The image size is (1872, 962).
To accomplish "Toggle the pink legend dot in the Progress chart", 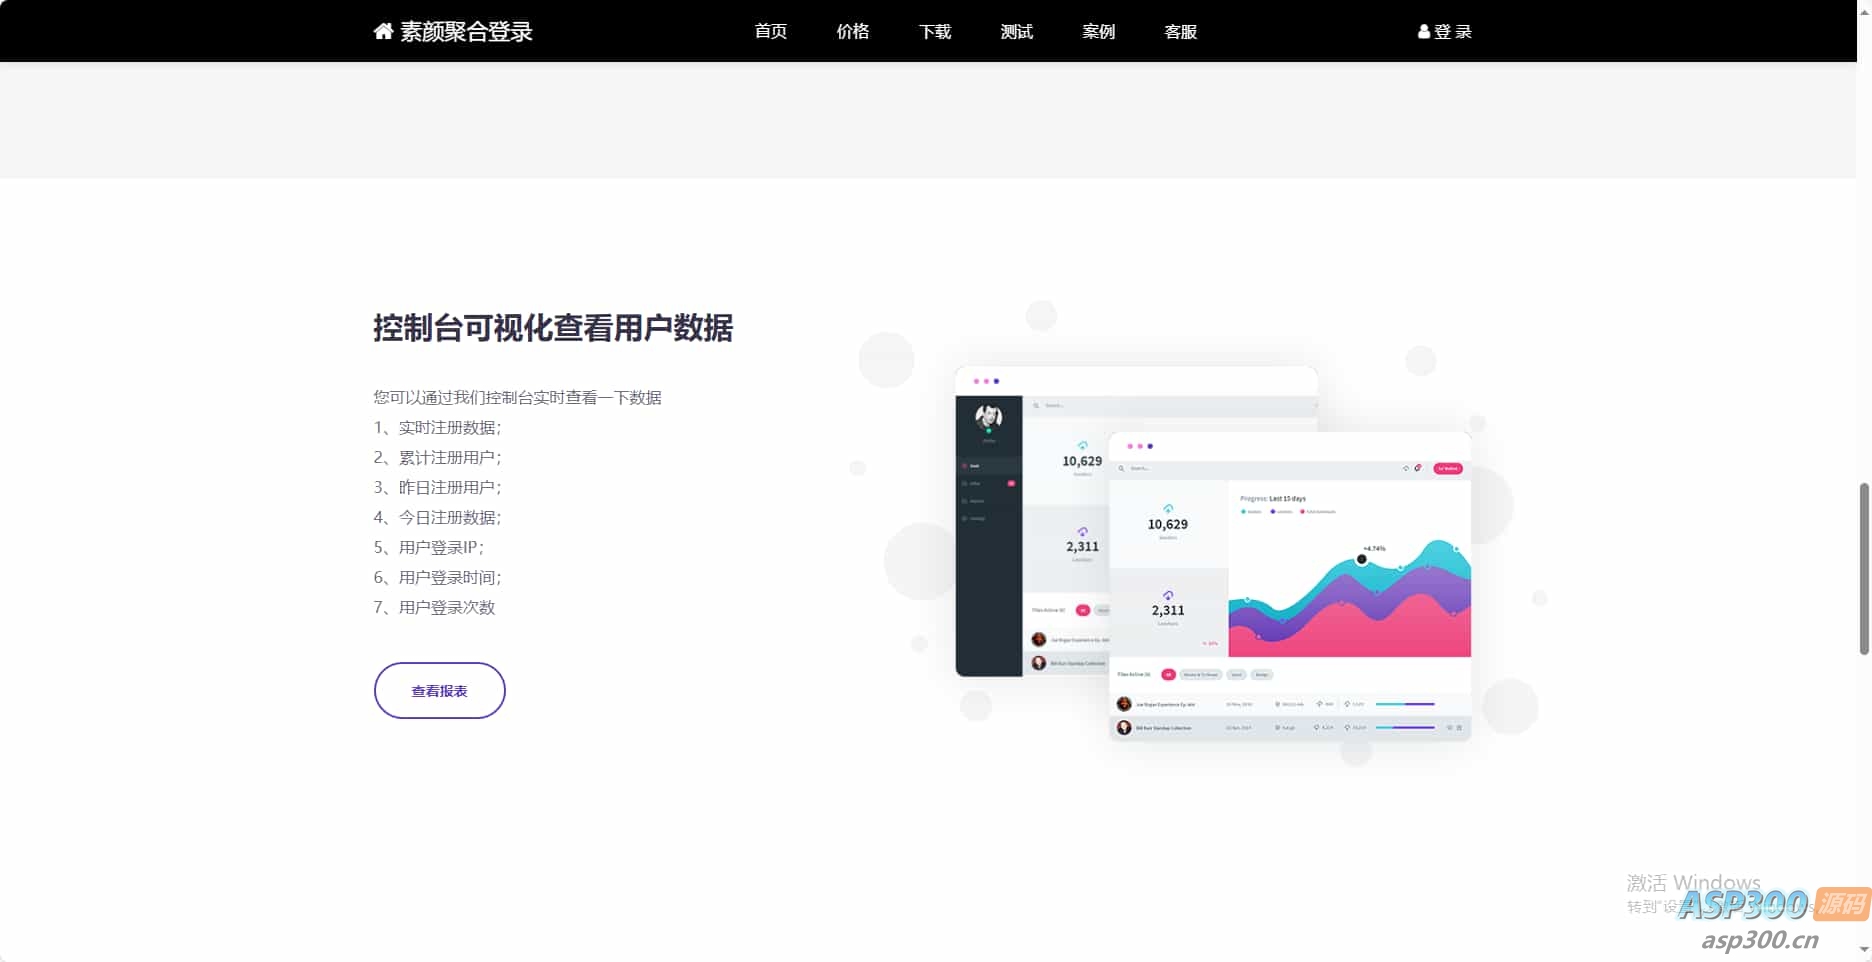I will click(x=1301, y=512).
